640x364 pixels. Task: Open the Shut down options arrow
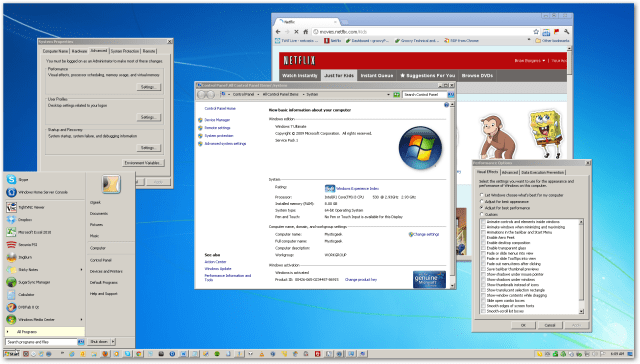point(113,342)
